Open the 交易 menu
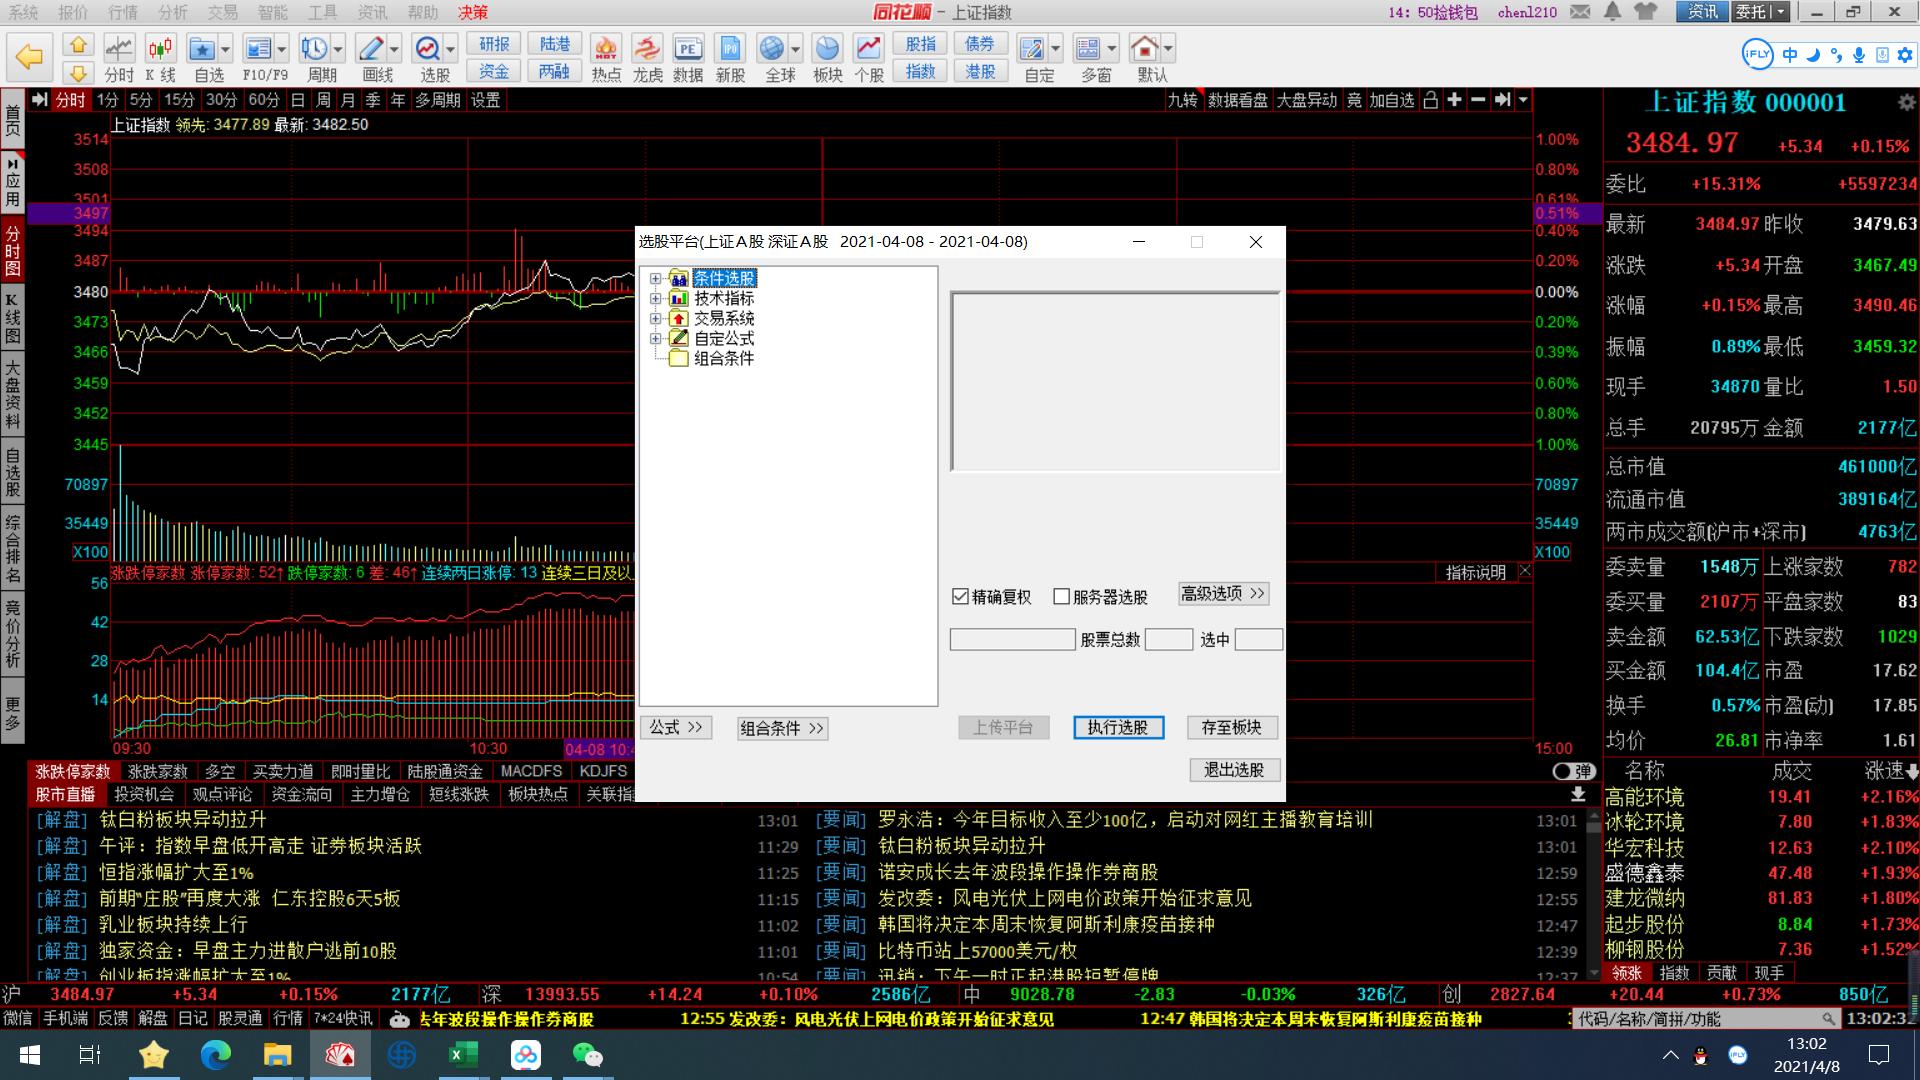The height and width of the screenshot is (1080, 1920). (x=222, y=12)
